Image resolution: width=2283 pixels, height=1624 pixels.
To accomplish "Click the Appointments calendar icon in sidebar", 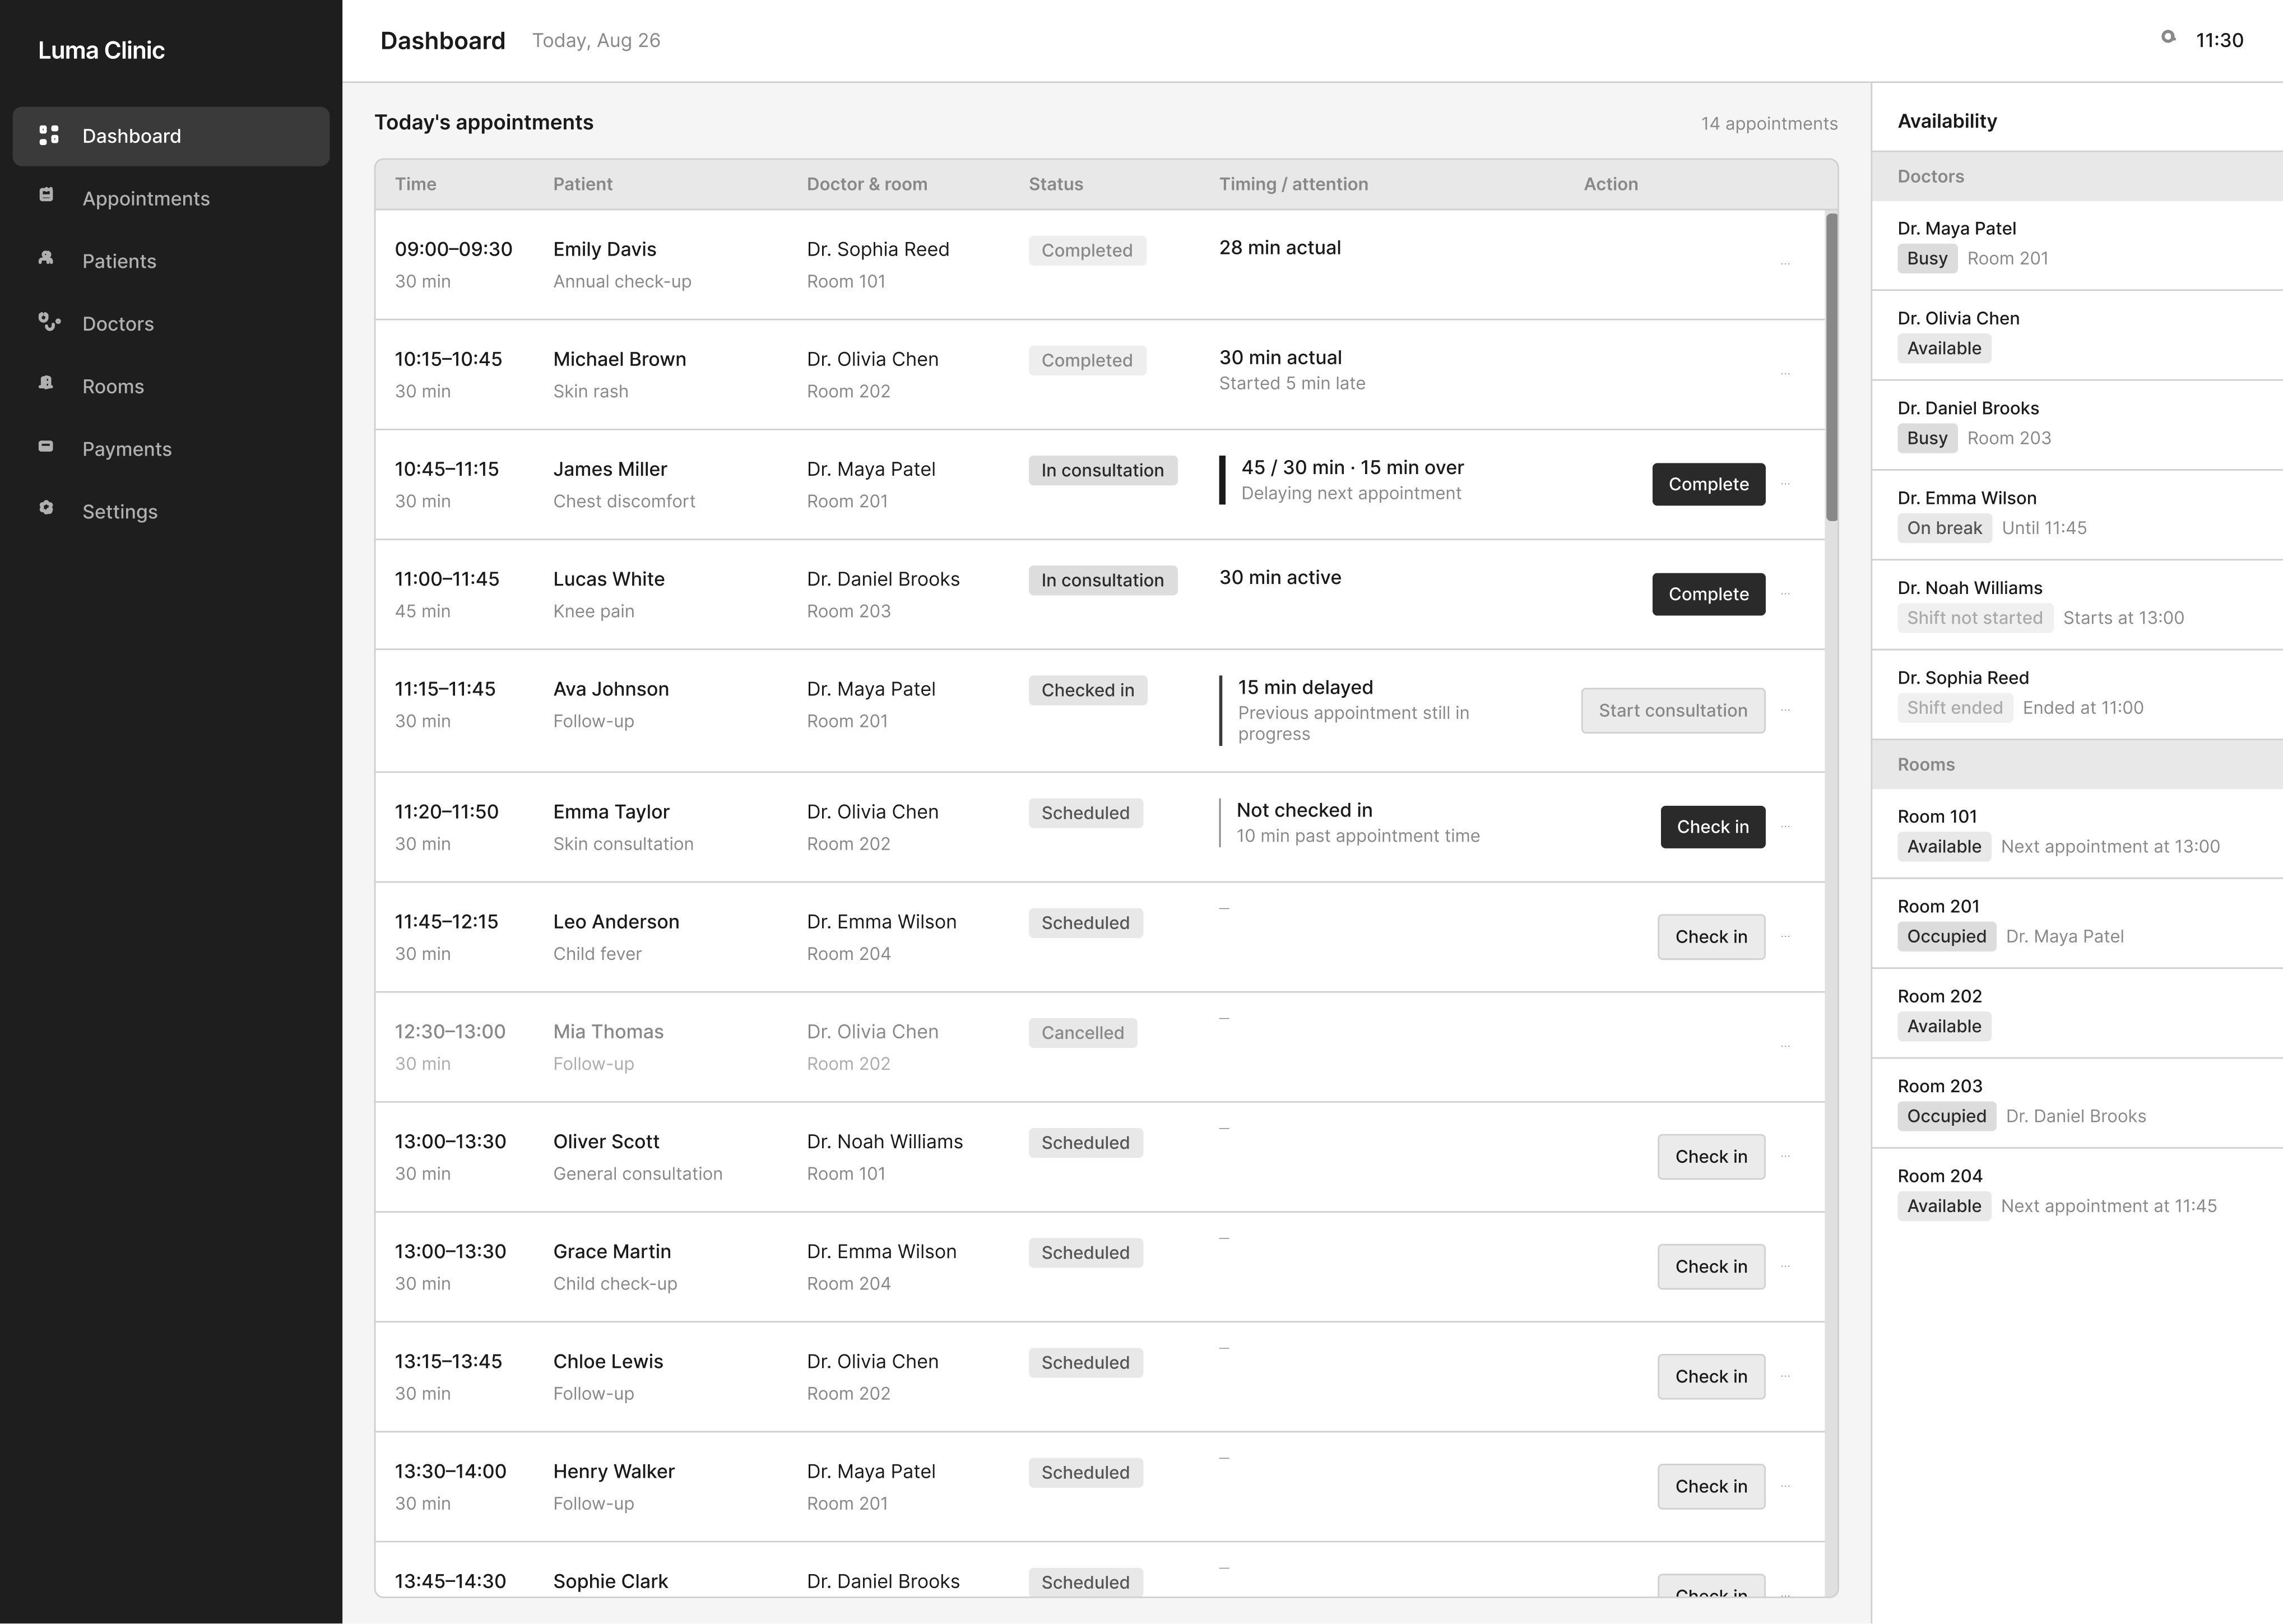I will tap(46, 195).
